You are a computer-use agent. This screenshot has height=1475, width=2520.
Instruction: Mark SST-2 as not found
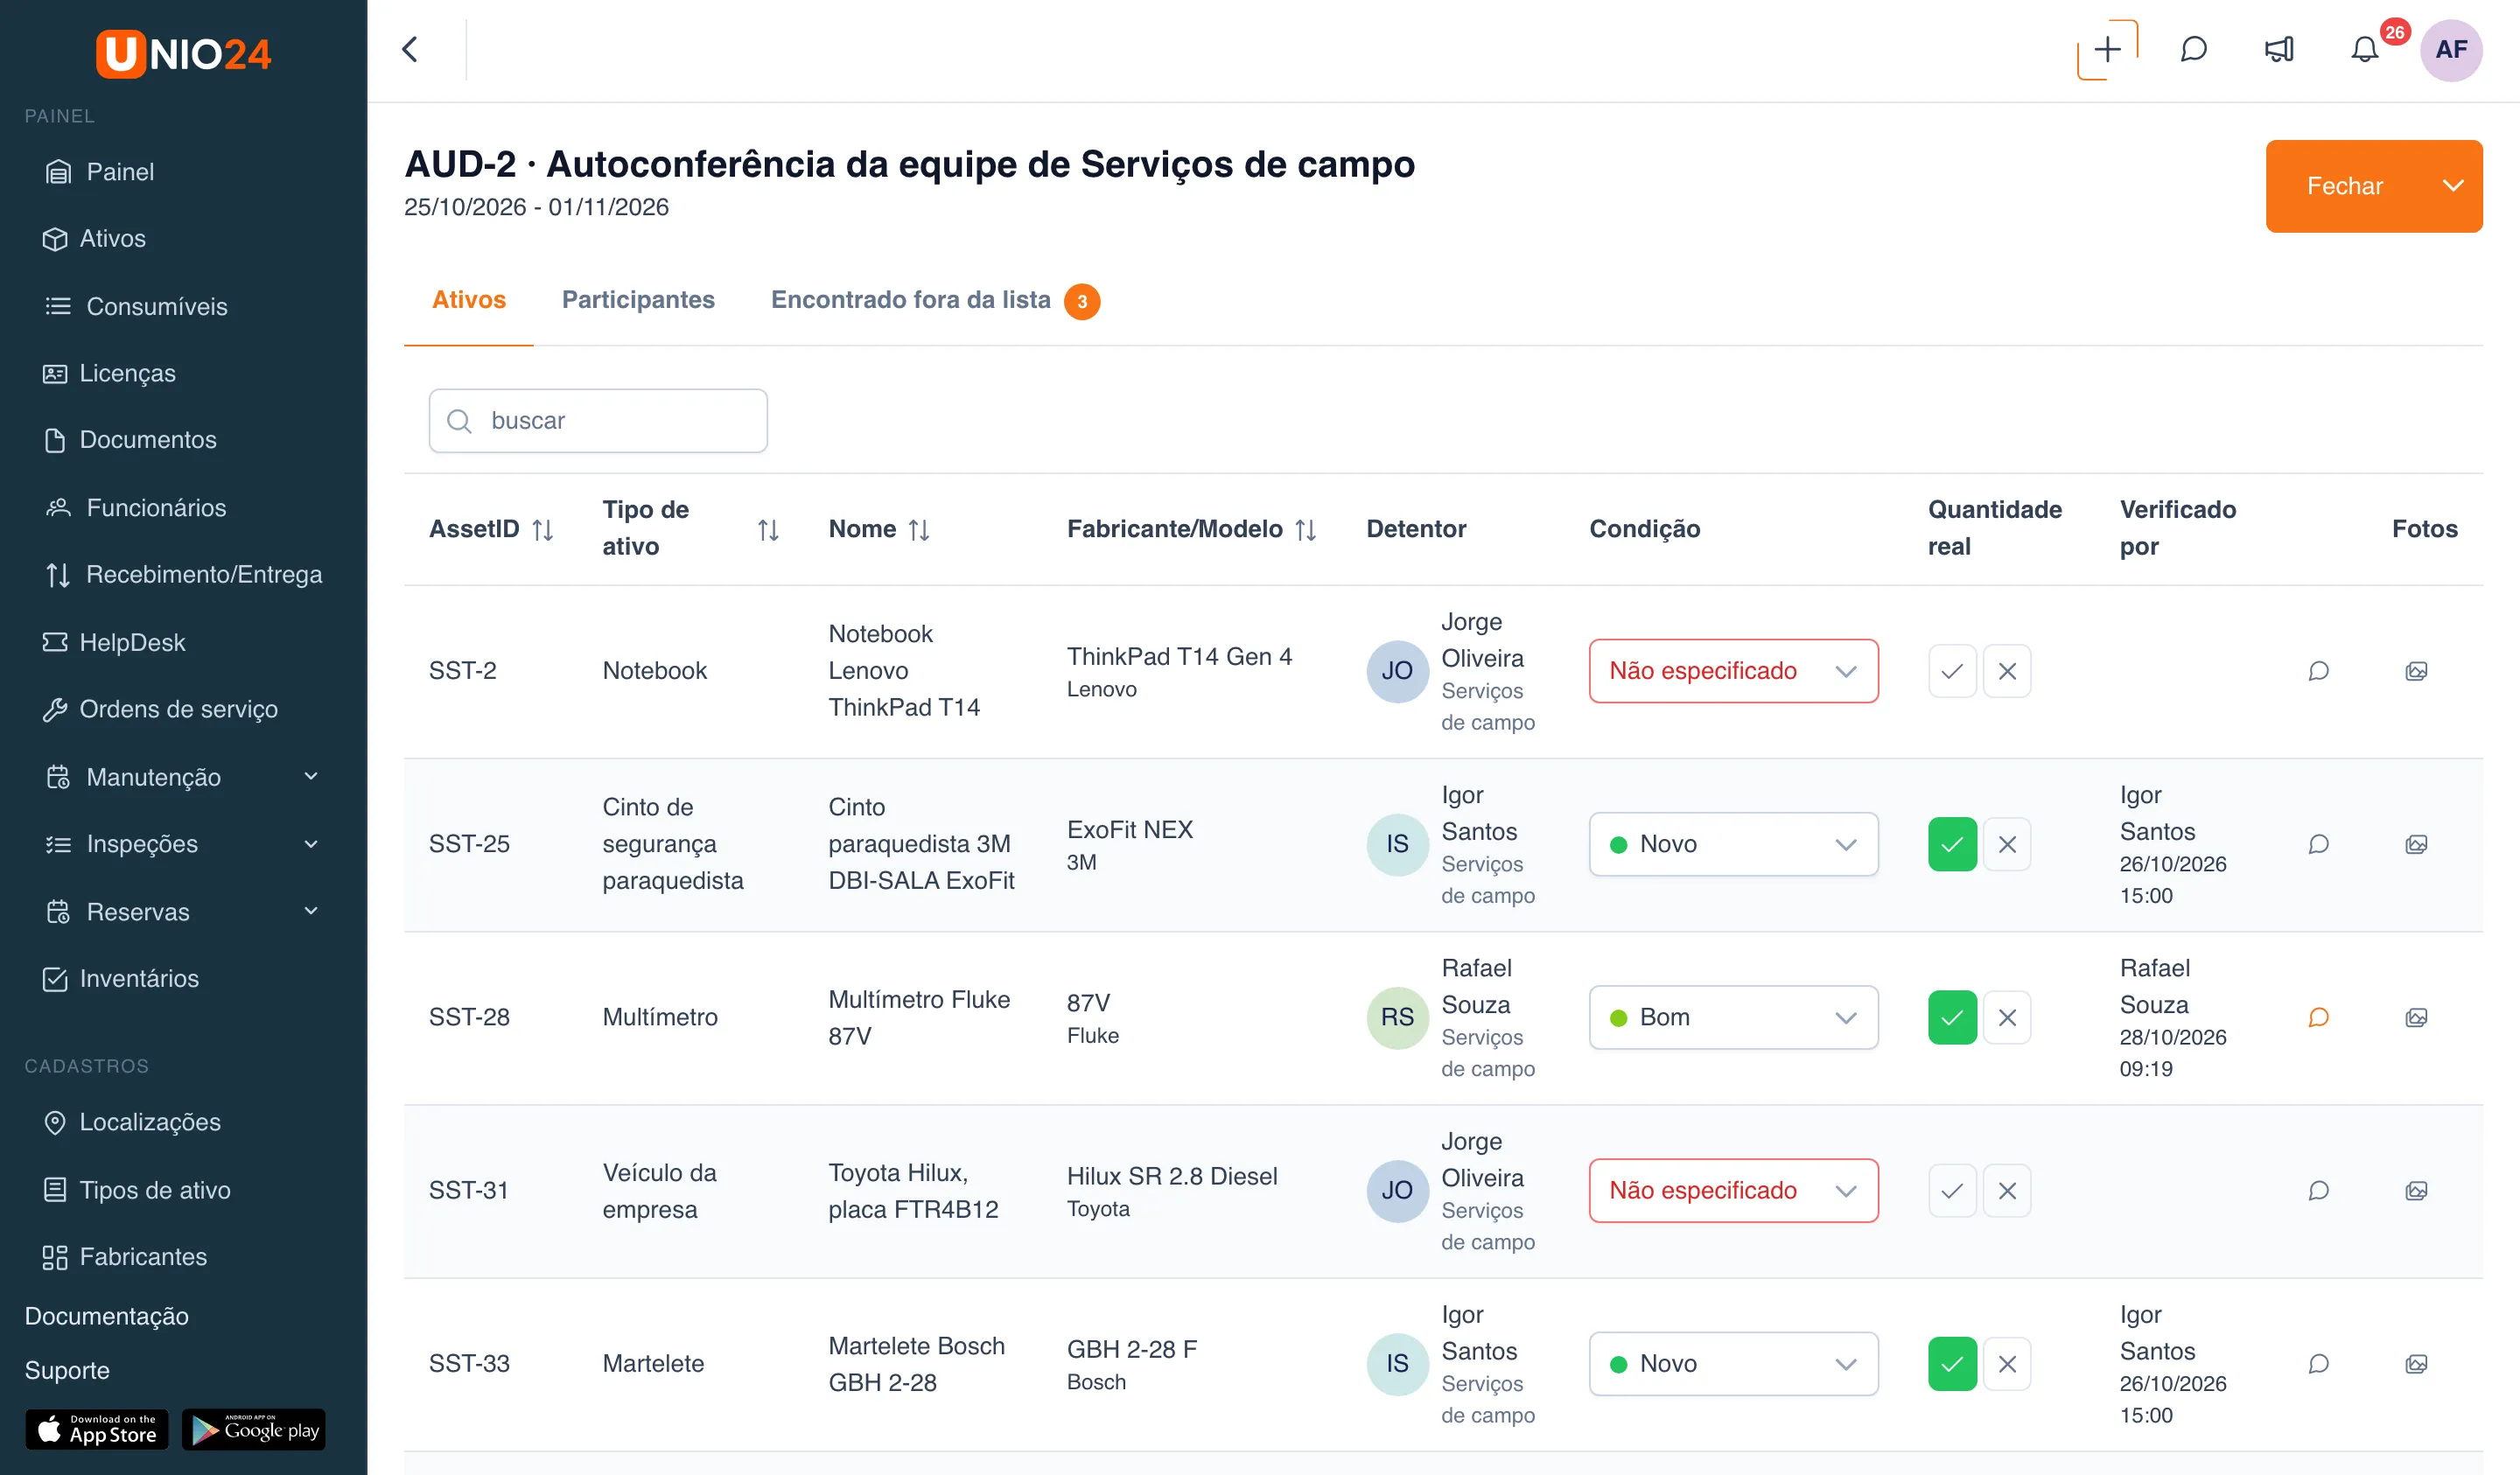tap(2007, 671)
